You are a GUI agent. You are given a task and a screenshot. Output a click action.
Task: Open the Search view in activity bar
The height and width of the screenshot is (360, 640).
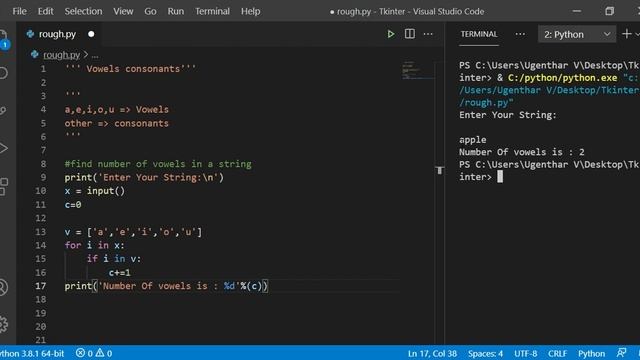[x=3, y=73]
